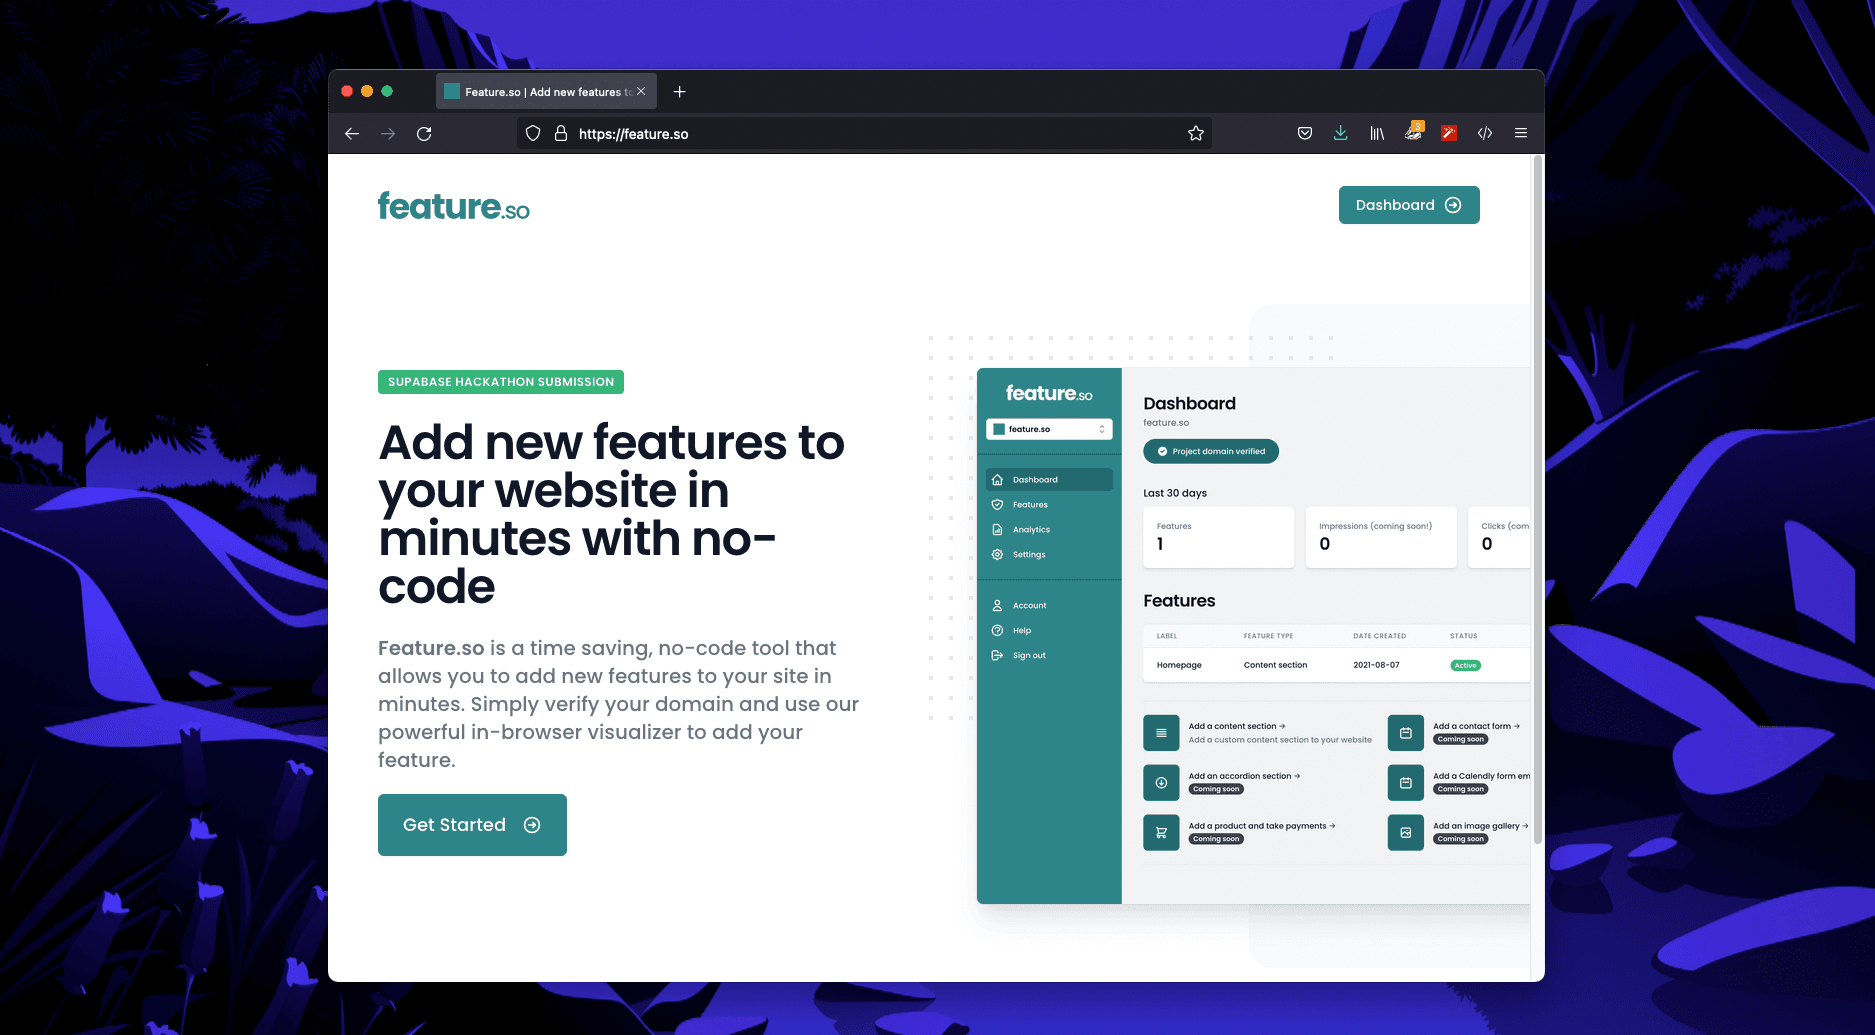Click the Homepage row label in Features table
This screenshot has width=1875, height=1035.
pos(1179,665)
